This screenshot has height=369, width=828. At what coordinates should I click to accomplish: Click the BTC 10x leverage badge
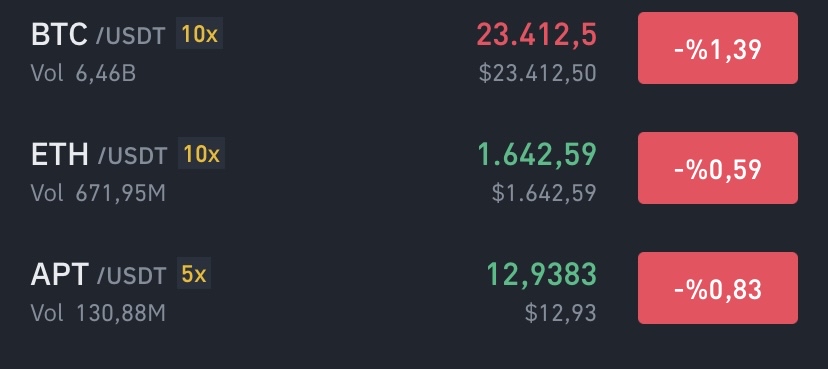200,35
